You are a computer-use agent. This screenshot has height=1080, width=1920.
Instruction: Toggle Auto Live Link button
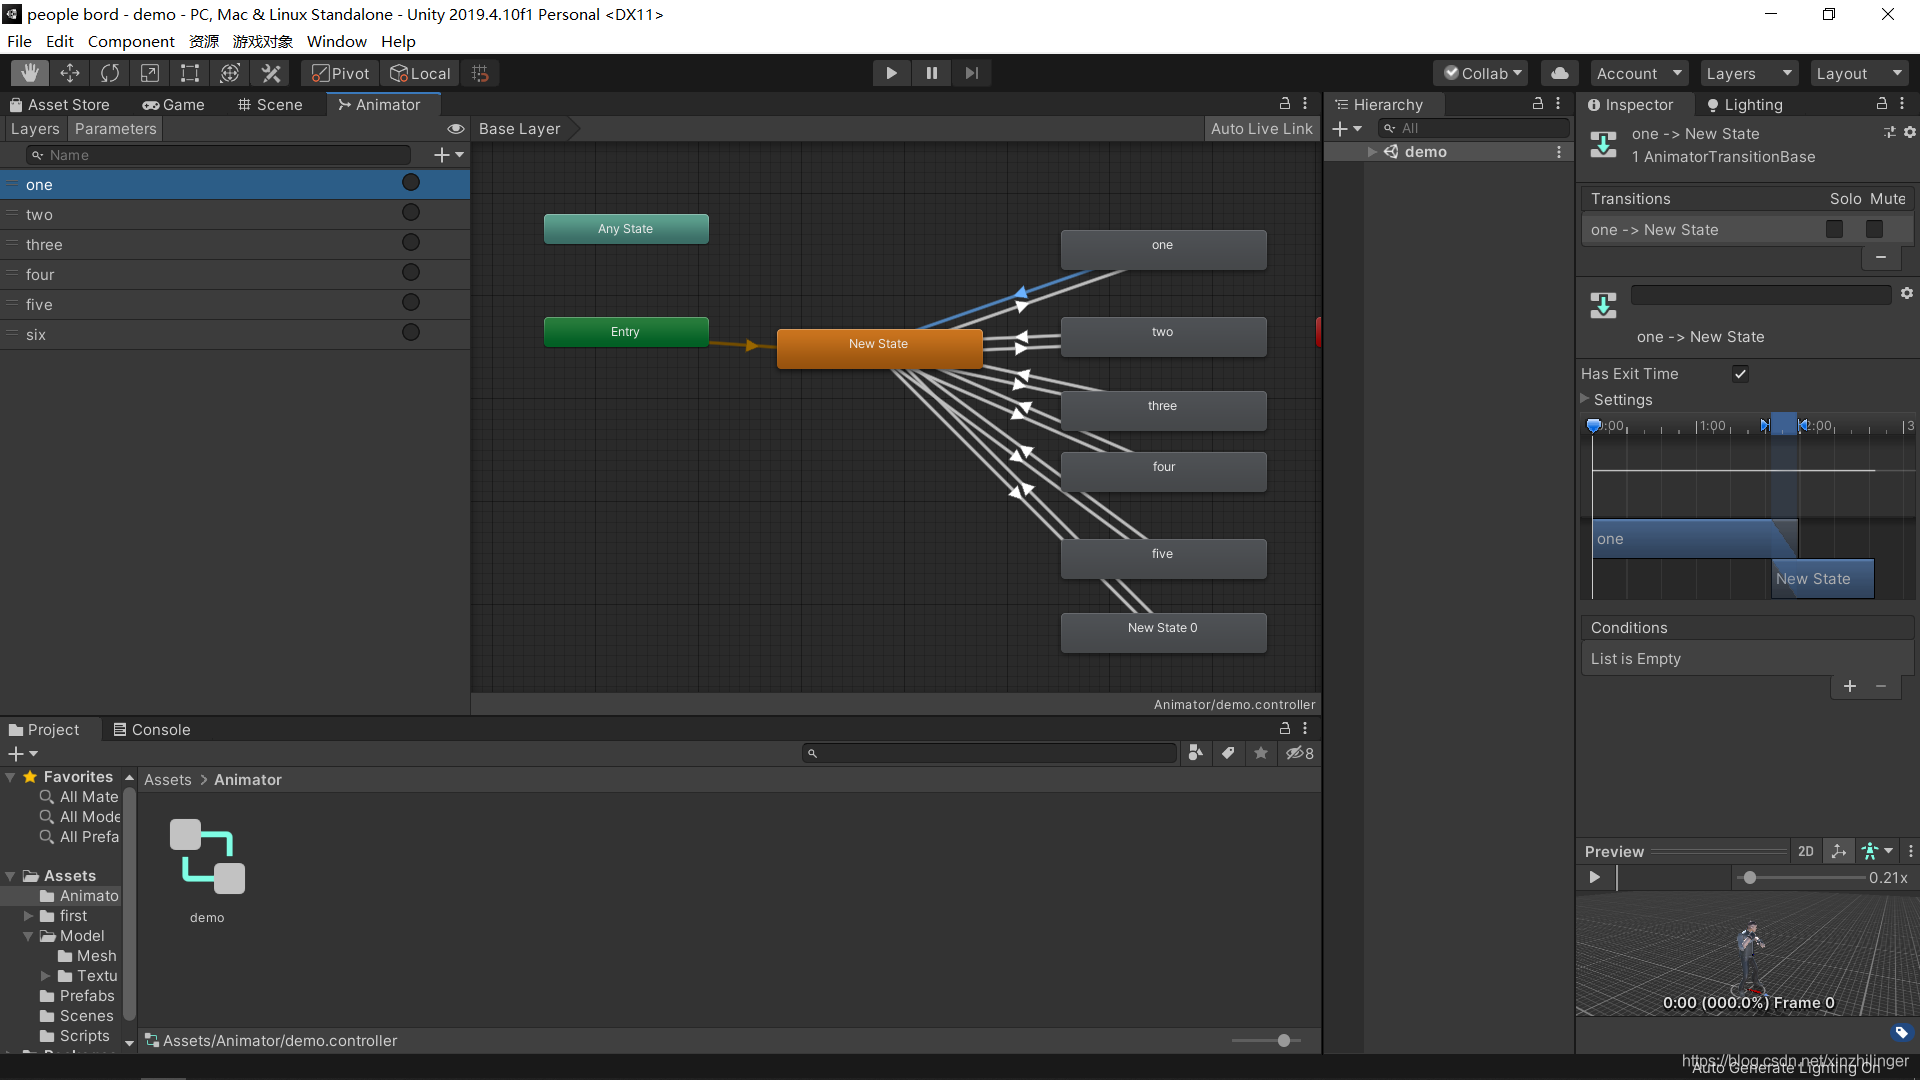pyautogui.click(x=1261, y=129)
